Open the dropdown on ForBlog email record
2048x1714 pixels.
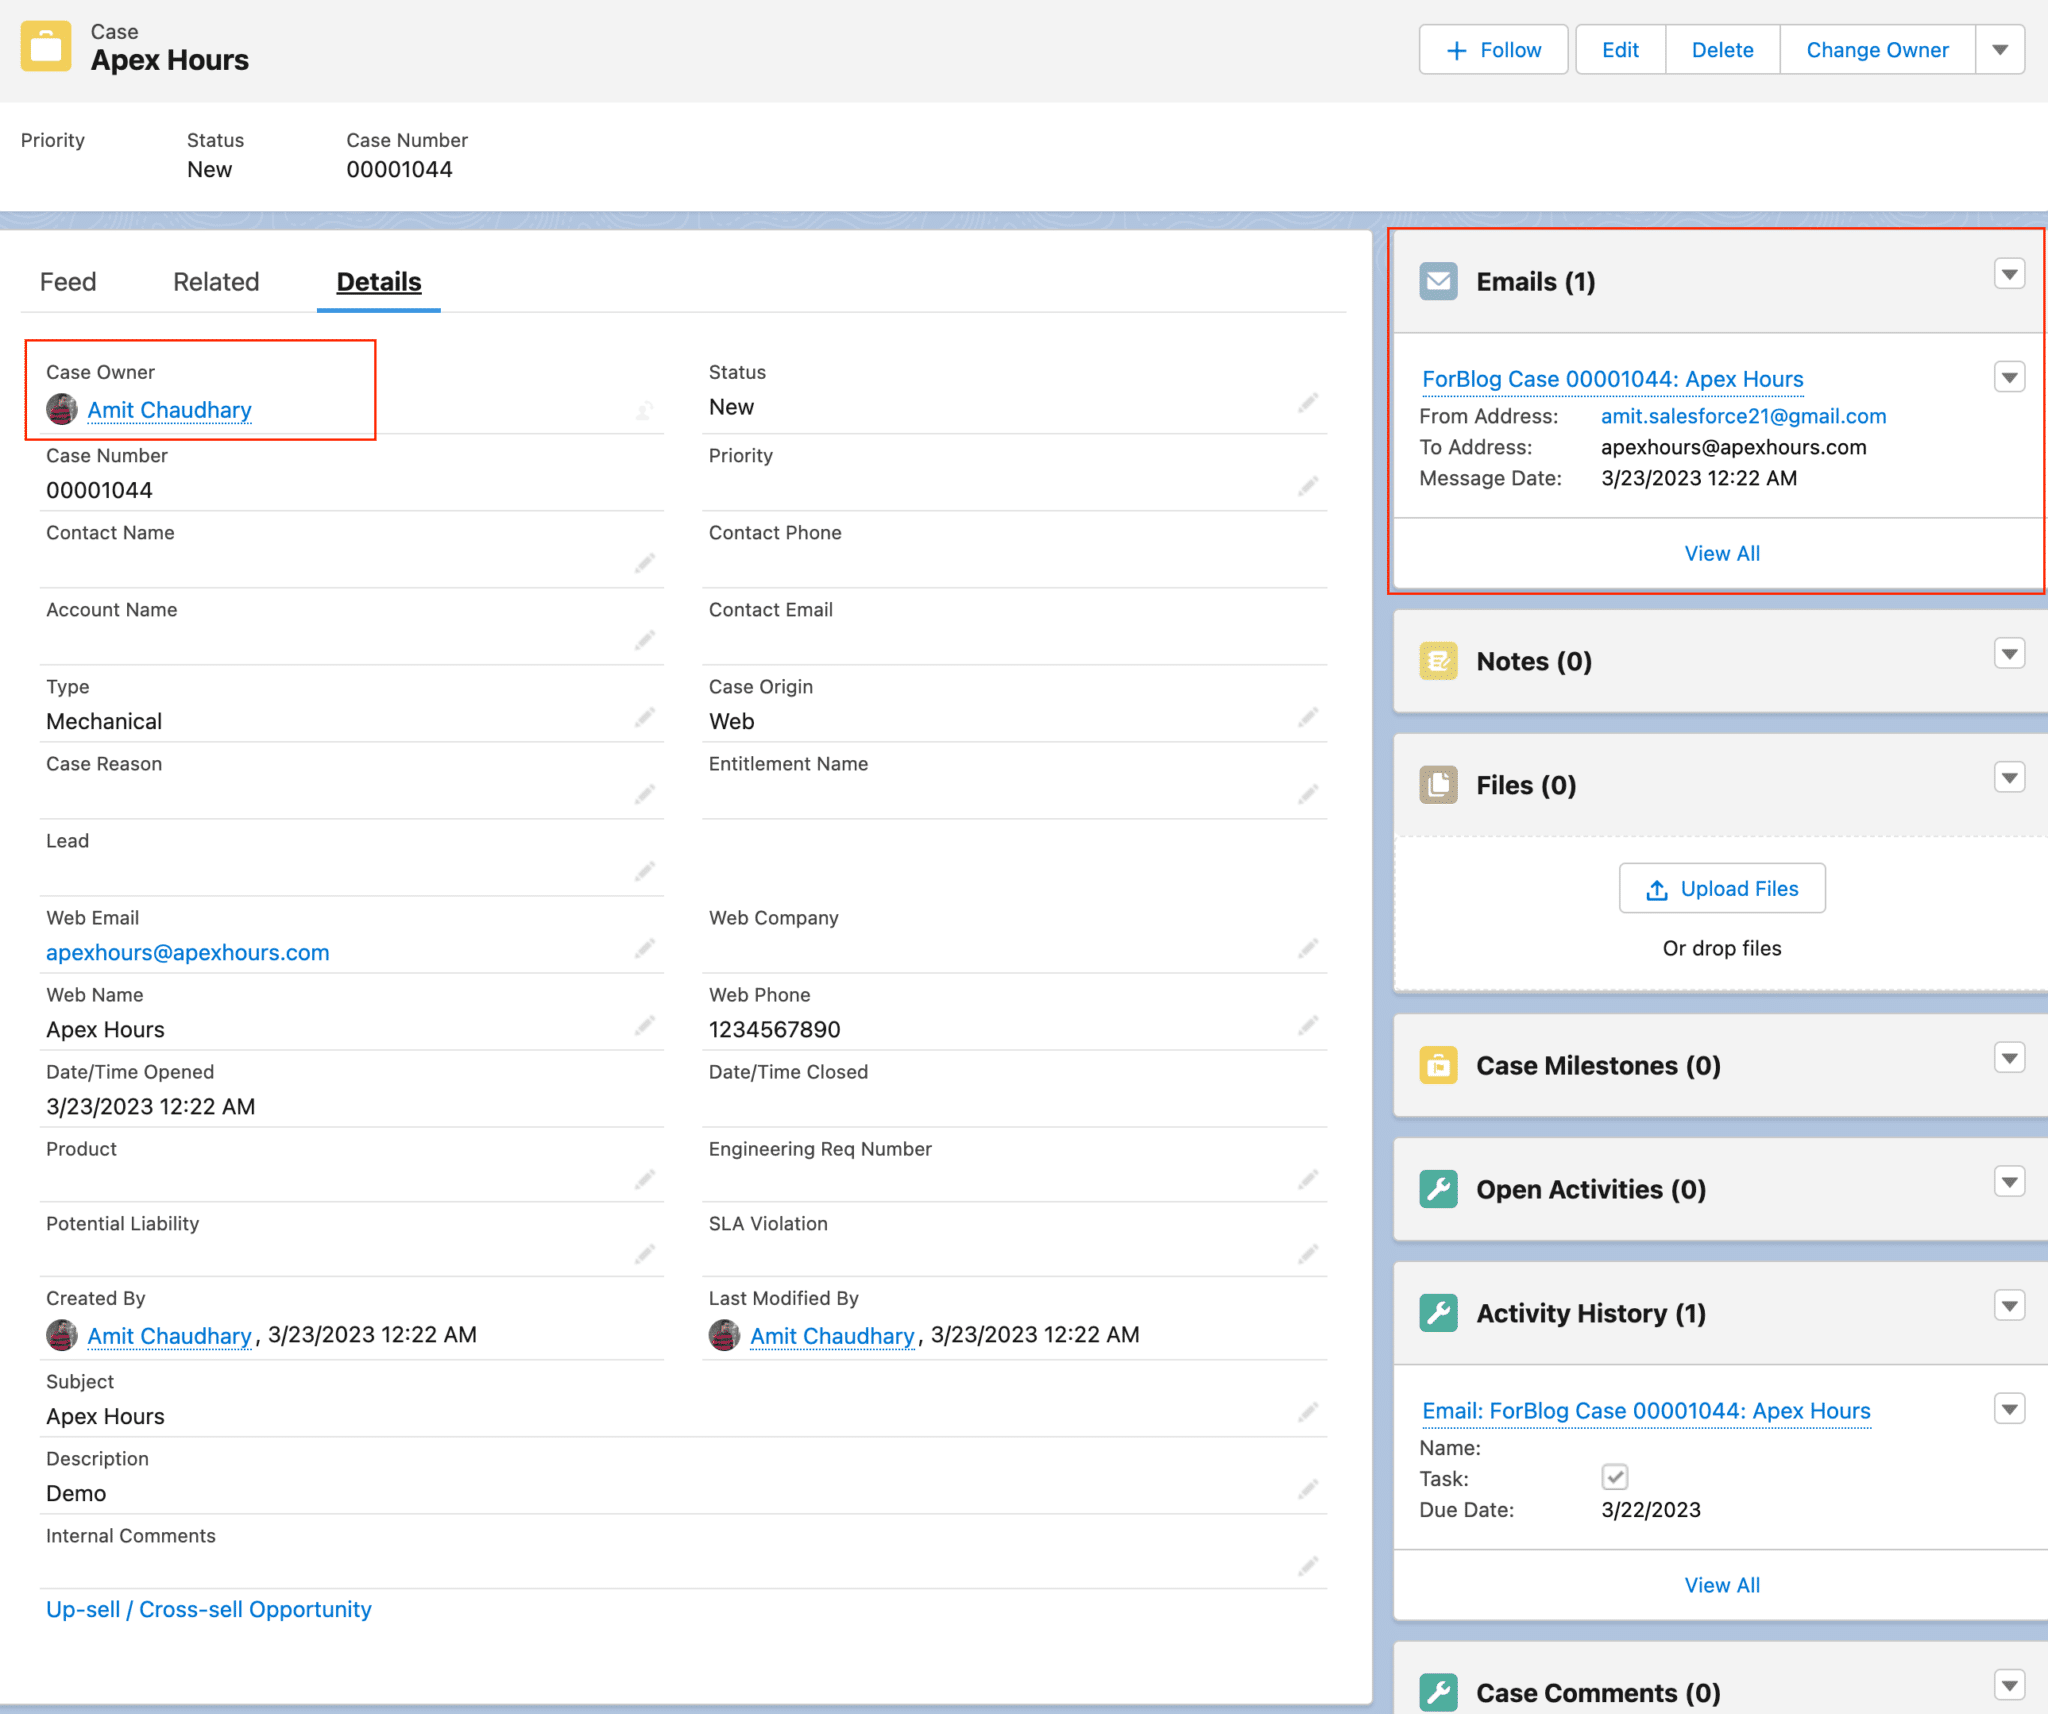tap(2010, 377)
